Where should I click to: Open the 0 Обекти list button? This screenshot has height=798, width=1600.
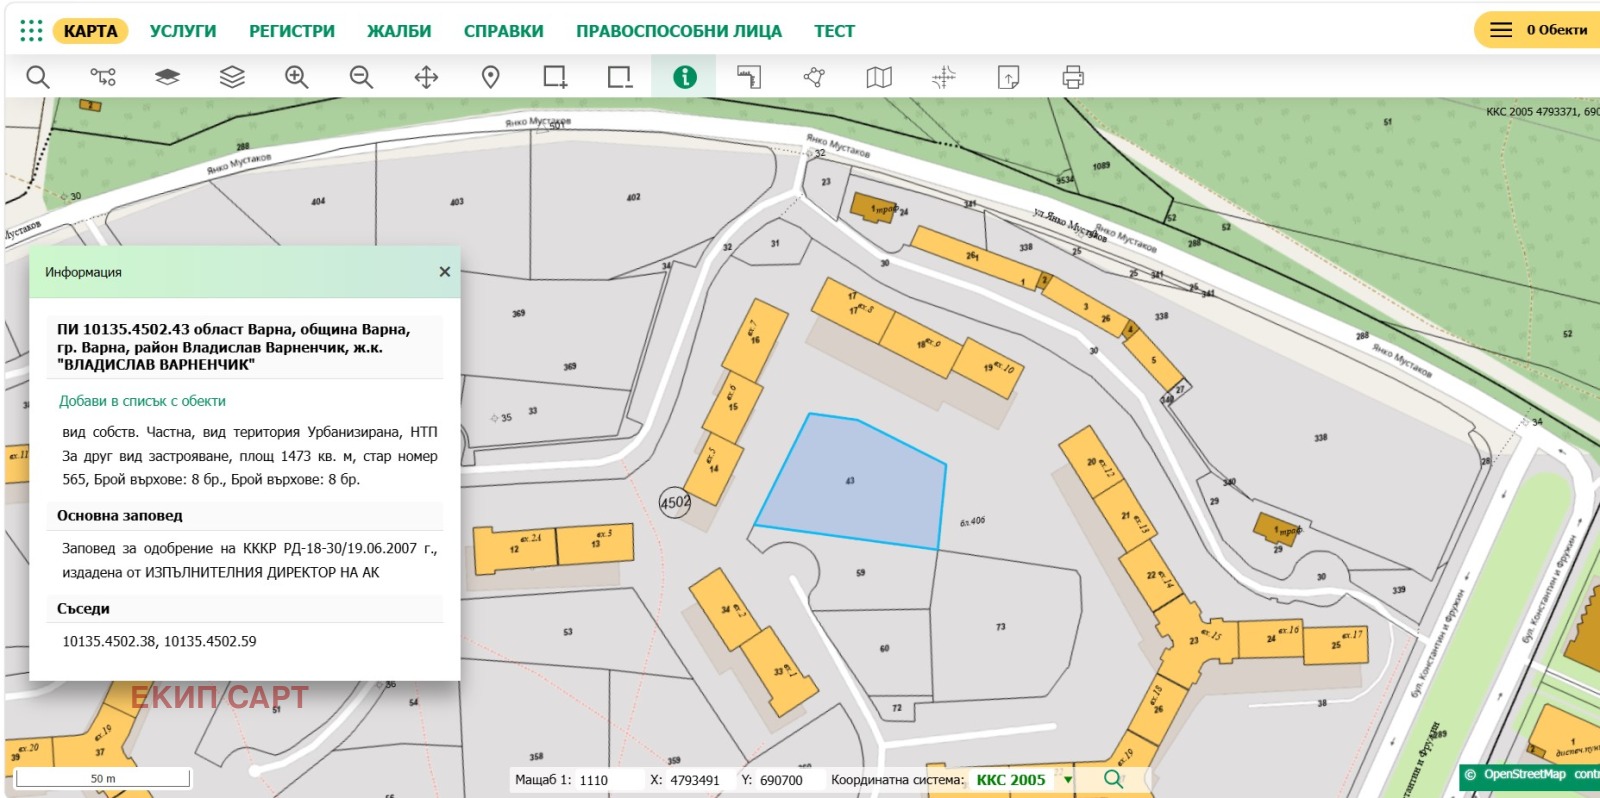[1537, 30]
